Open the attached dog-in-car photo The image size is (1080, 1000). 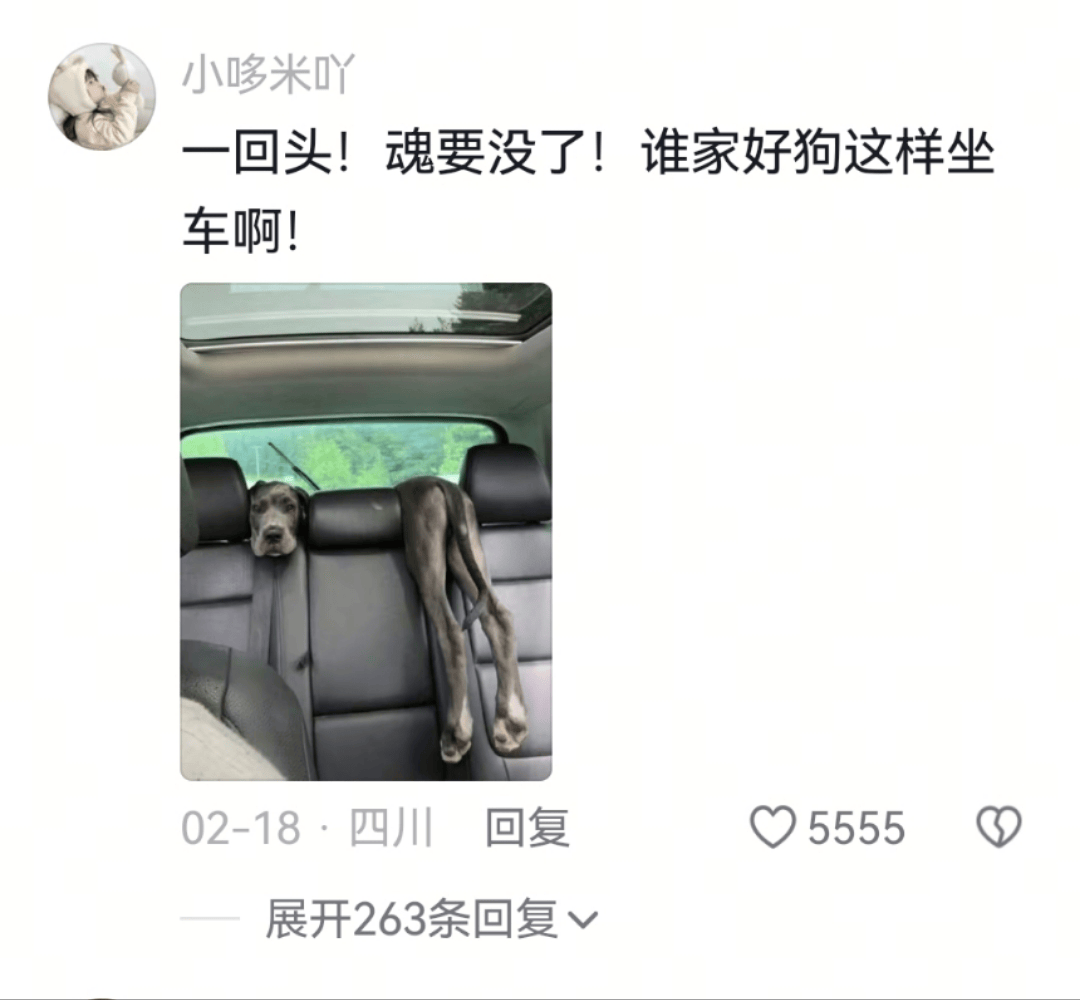pos(366,532)
